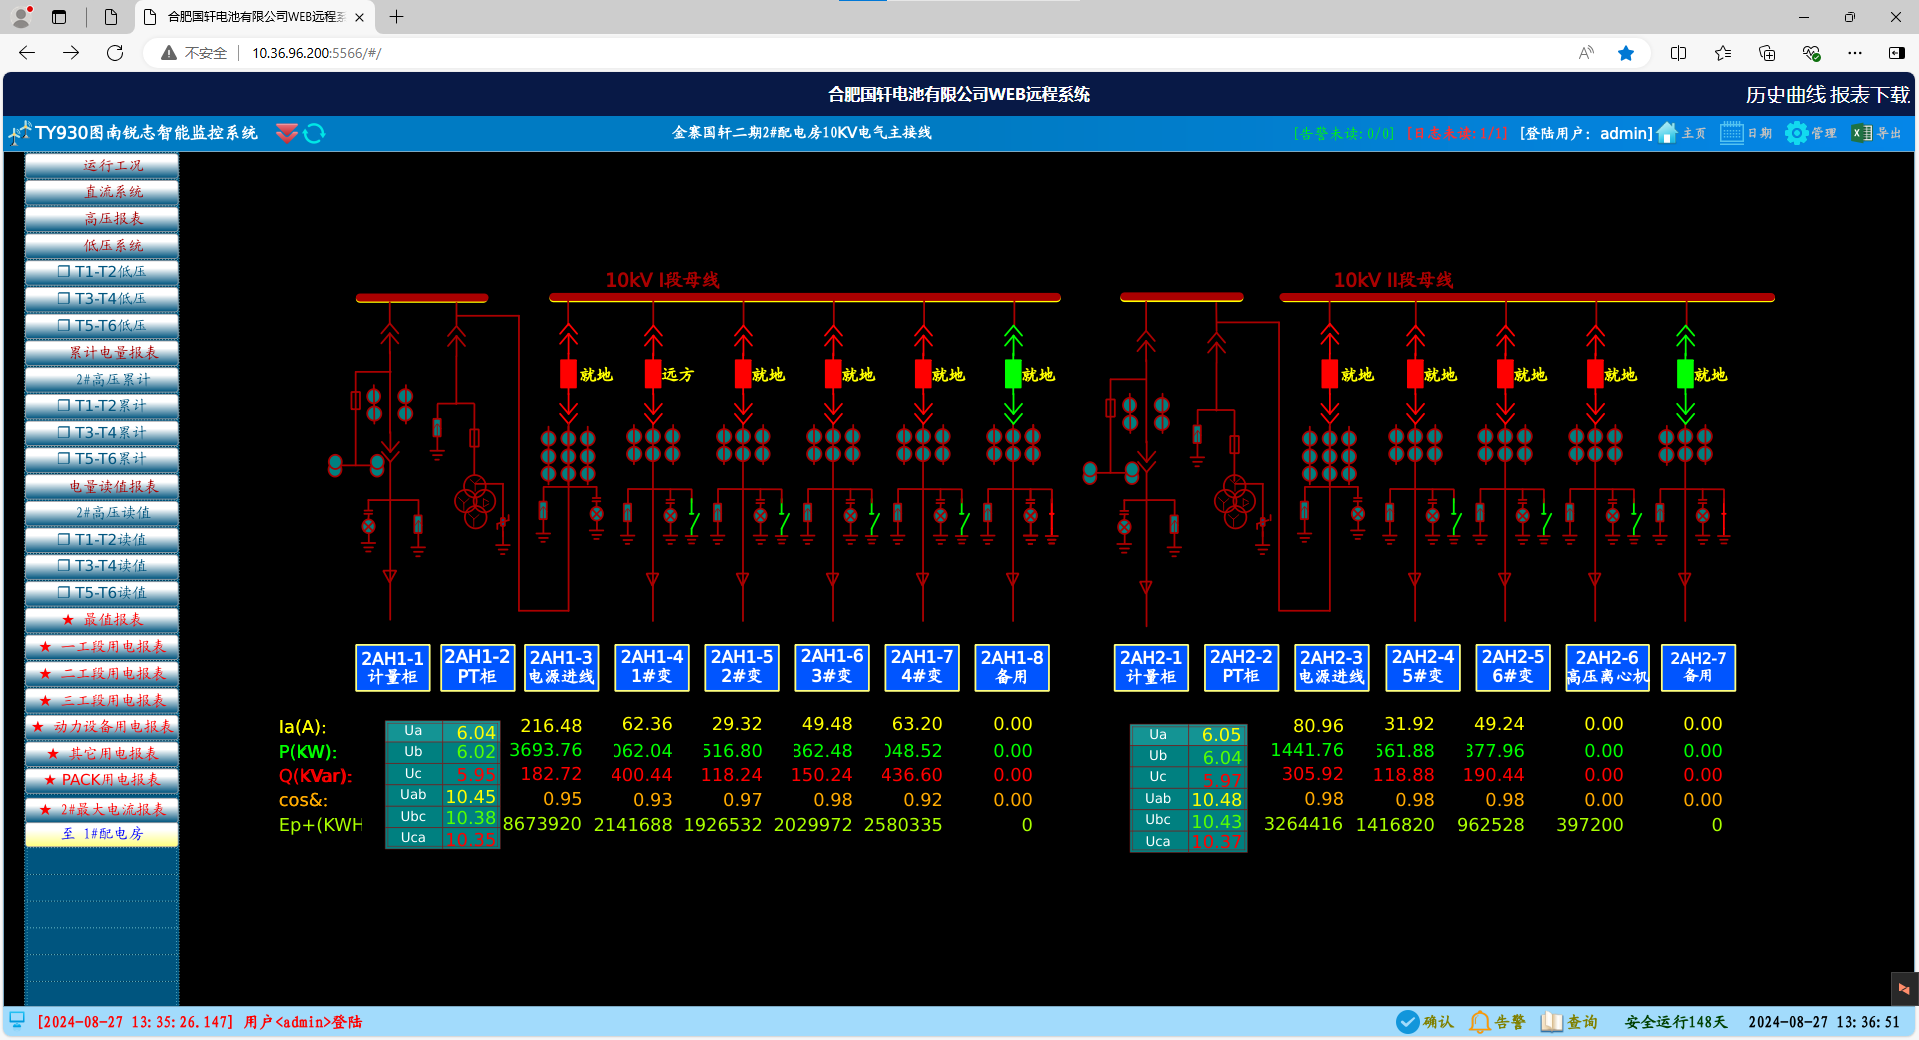Screen dimensions: 1919x1040
Task: Click the 查询 book icon in status bar
Action: click(1551, 1022)
